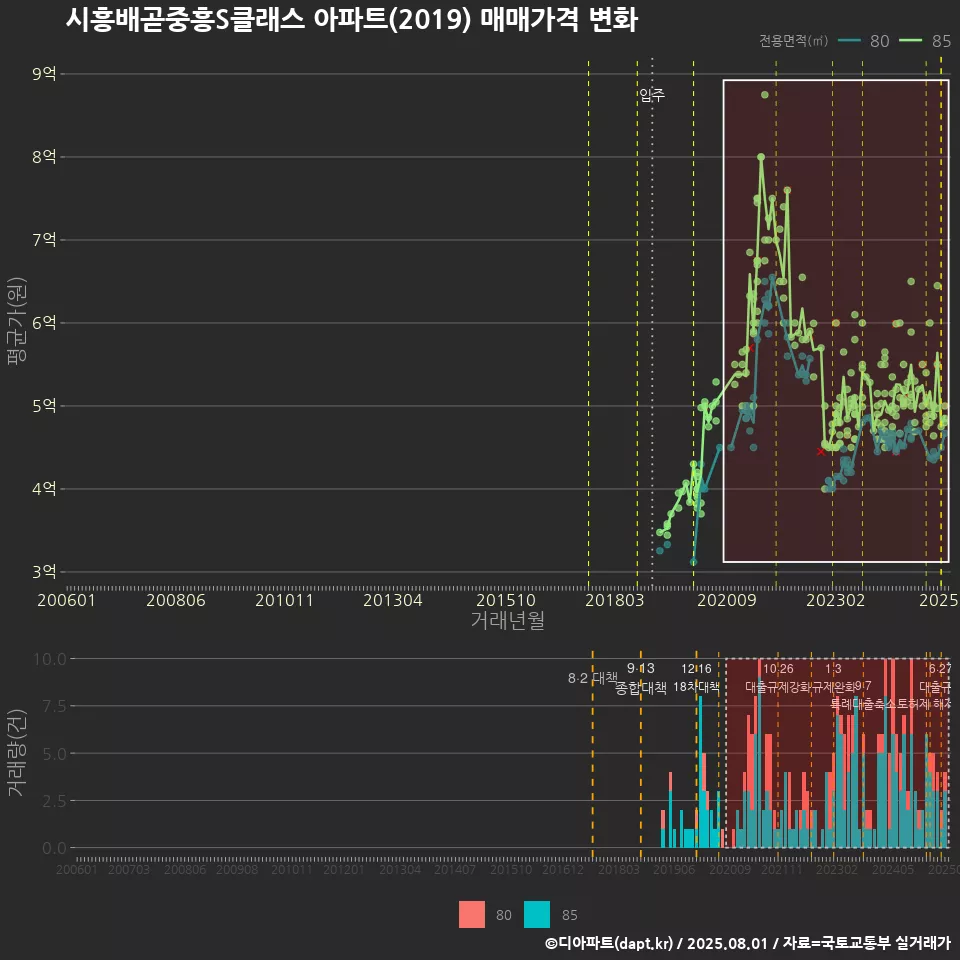Image resolution: width=960 pixels, height=960 pixels.
Task: Click 201803 on the price chart date axis
Action: pos(615,600)
